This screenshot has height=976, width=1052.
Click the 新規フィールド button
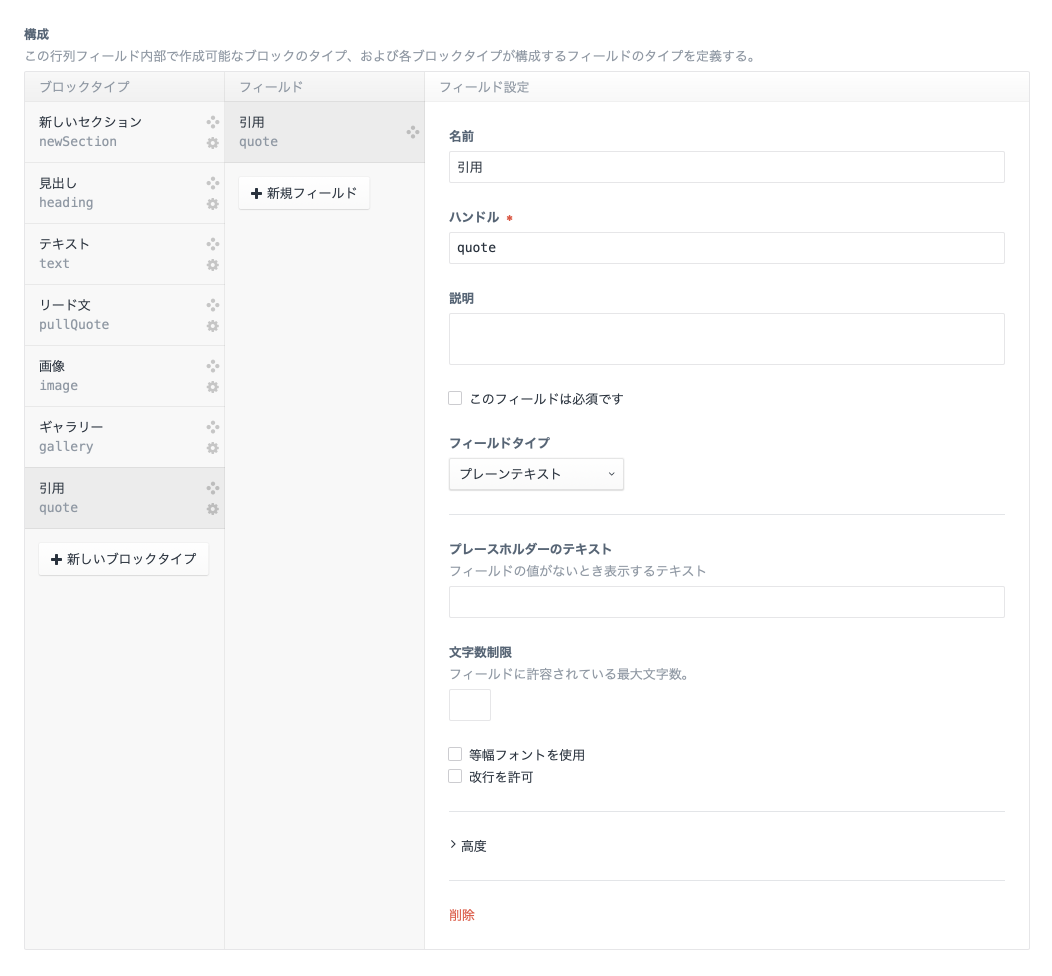[x=304, y=194]
